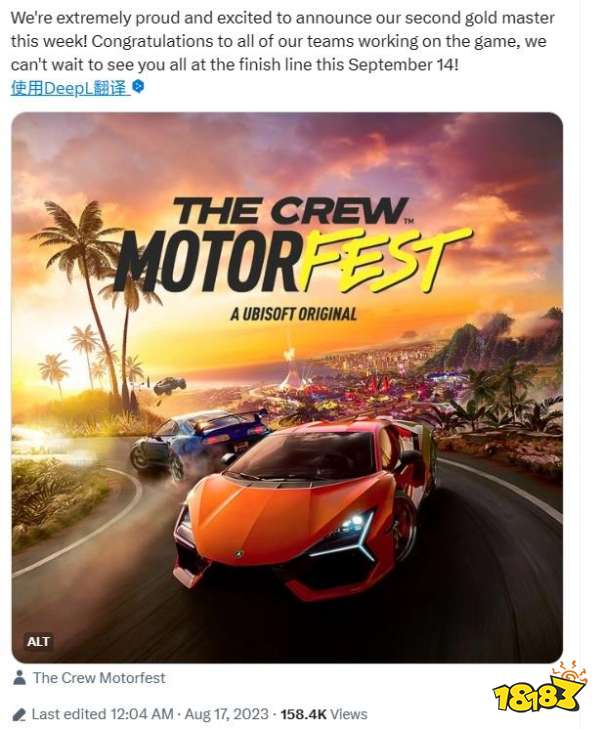The width and height of the screenshot is (600, 729).
Task: Click the 12:04 AM timestamp
Action: 142,714
